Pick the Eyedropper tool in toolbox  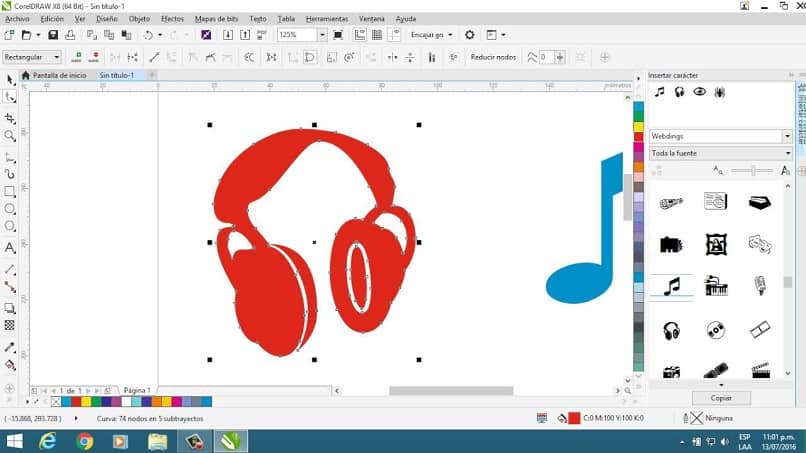(10, 347)
